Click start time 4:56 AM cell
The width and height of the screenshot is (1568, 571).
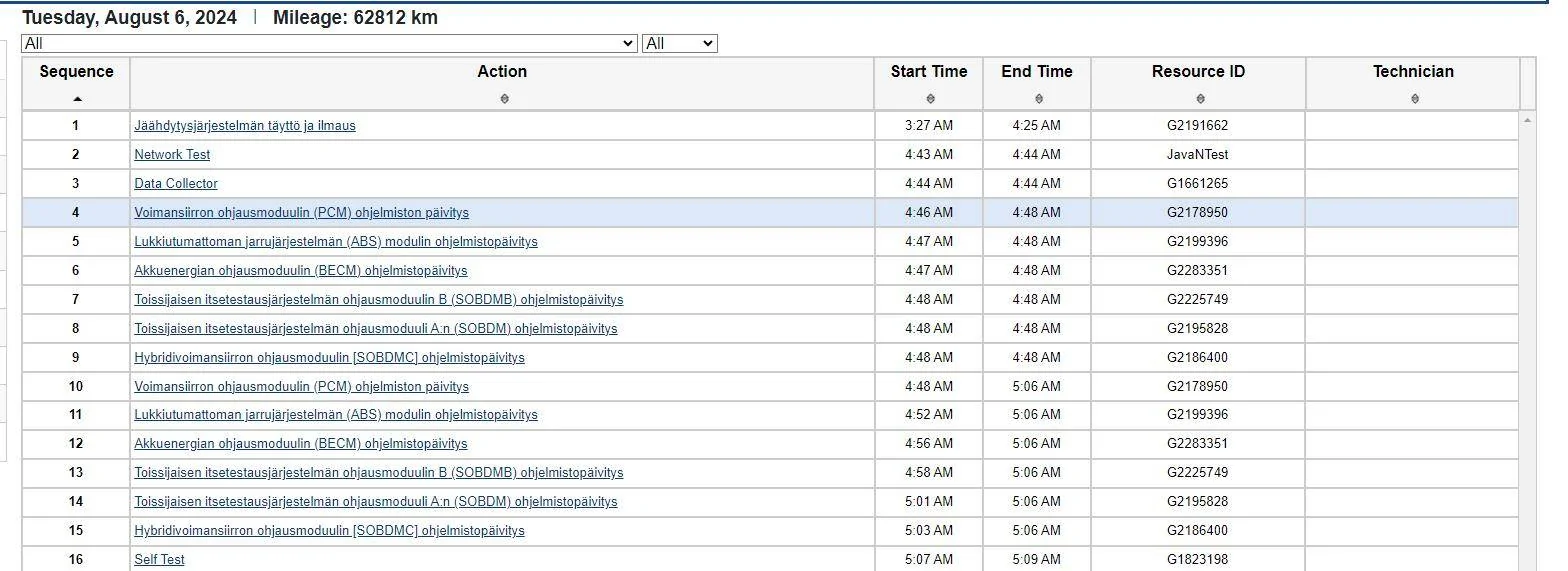929,444
